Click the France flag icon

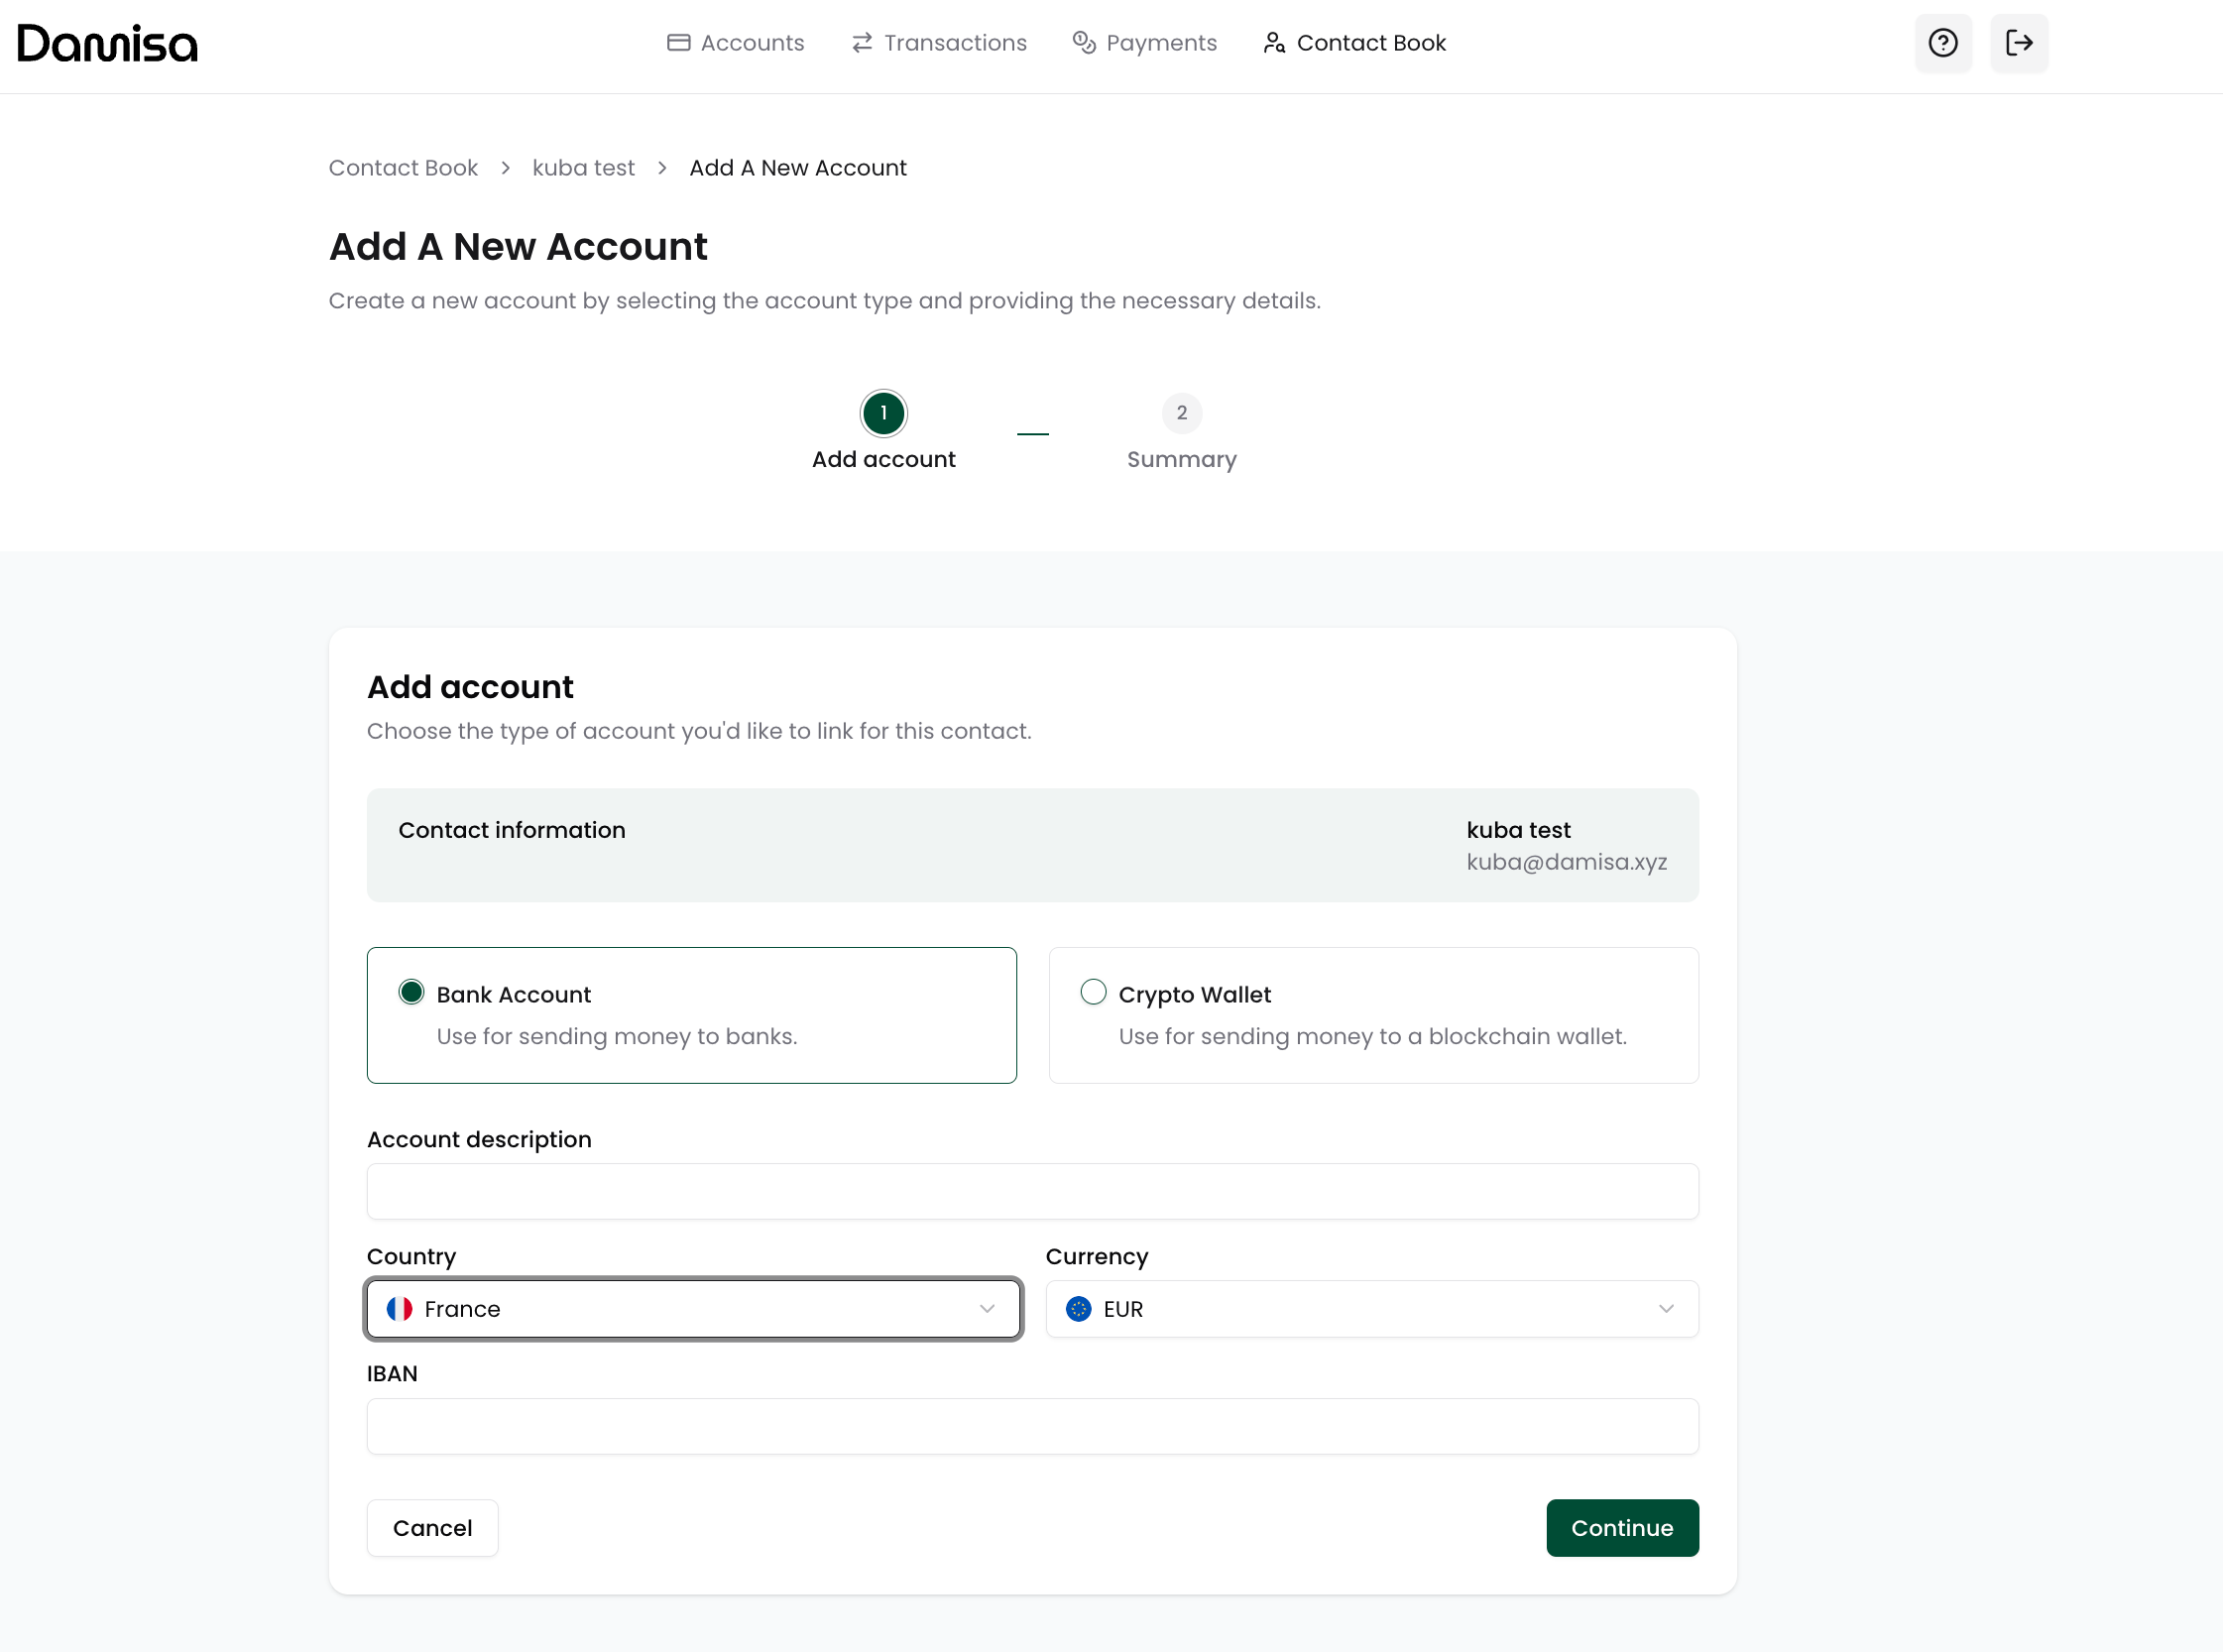click(400, 1309)
